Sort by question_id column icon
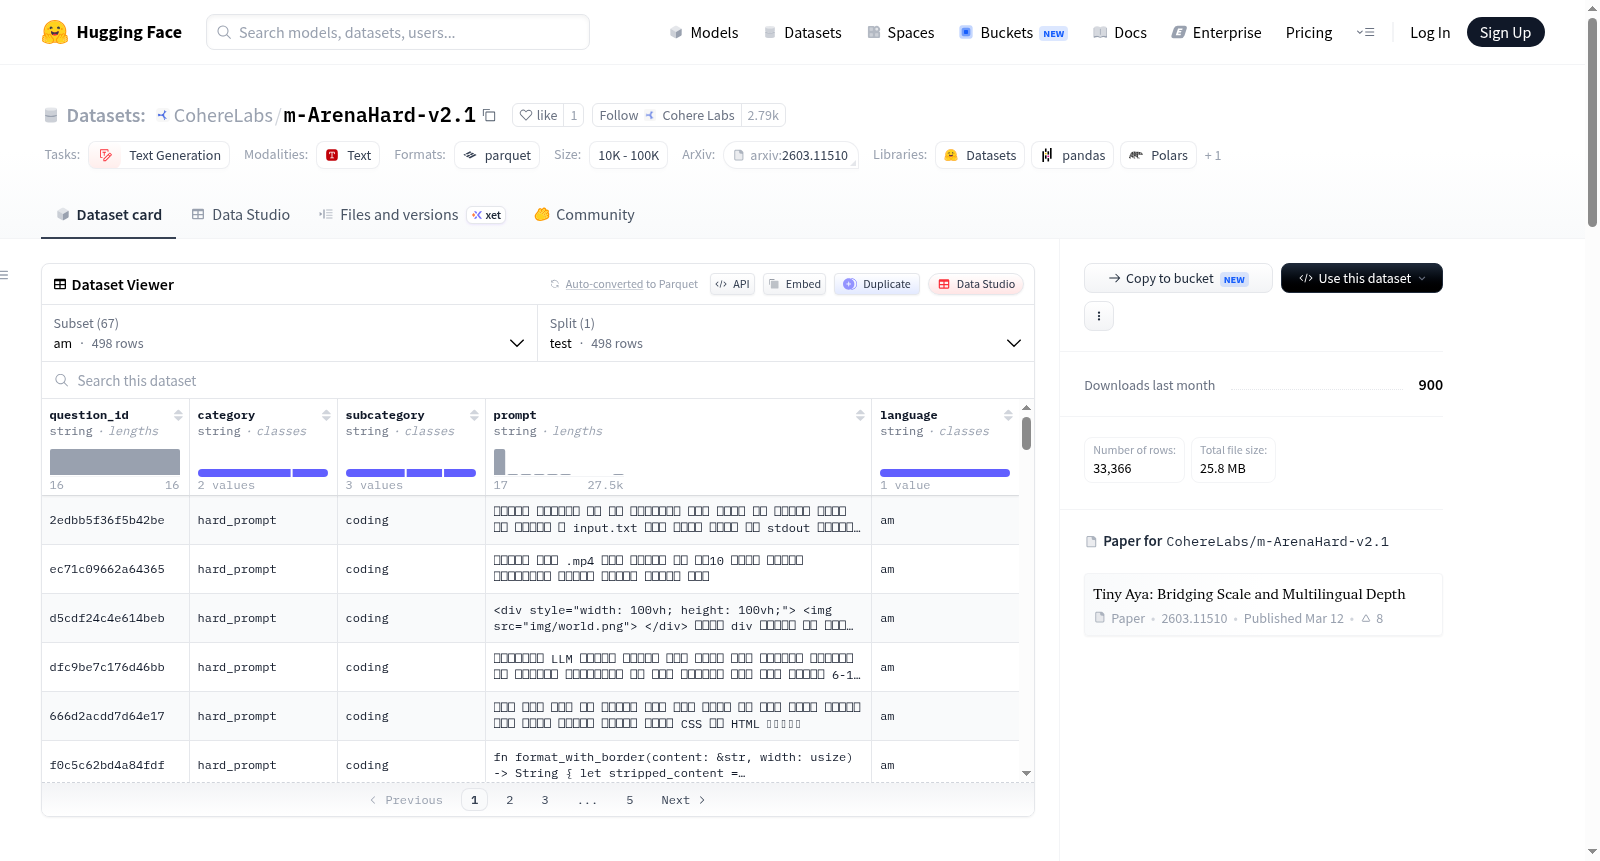The width and height of the screenshot is (1600, 861). pos(178,415)
